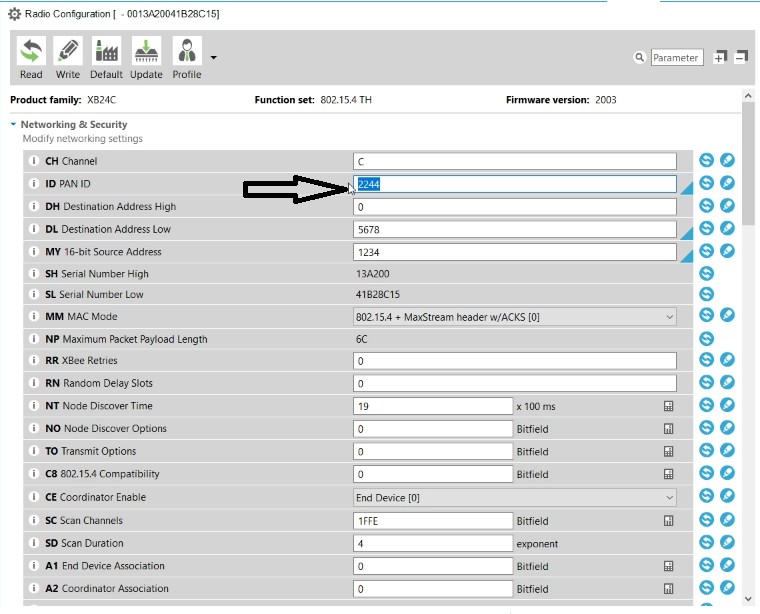Show info for MM MAC Mode
760x614 pixels.
click(33, 316)
